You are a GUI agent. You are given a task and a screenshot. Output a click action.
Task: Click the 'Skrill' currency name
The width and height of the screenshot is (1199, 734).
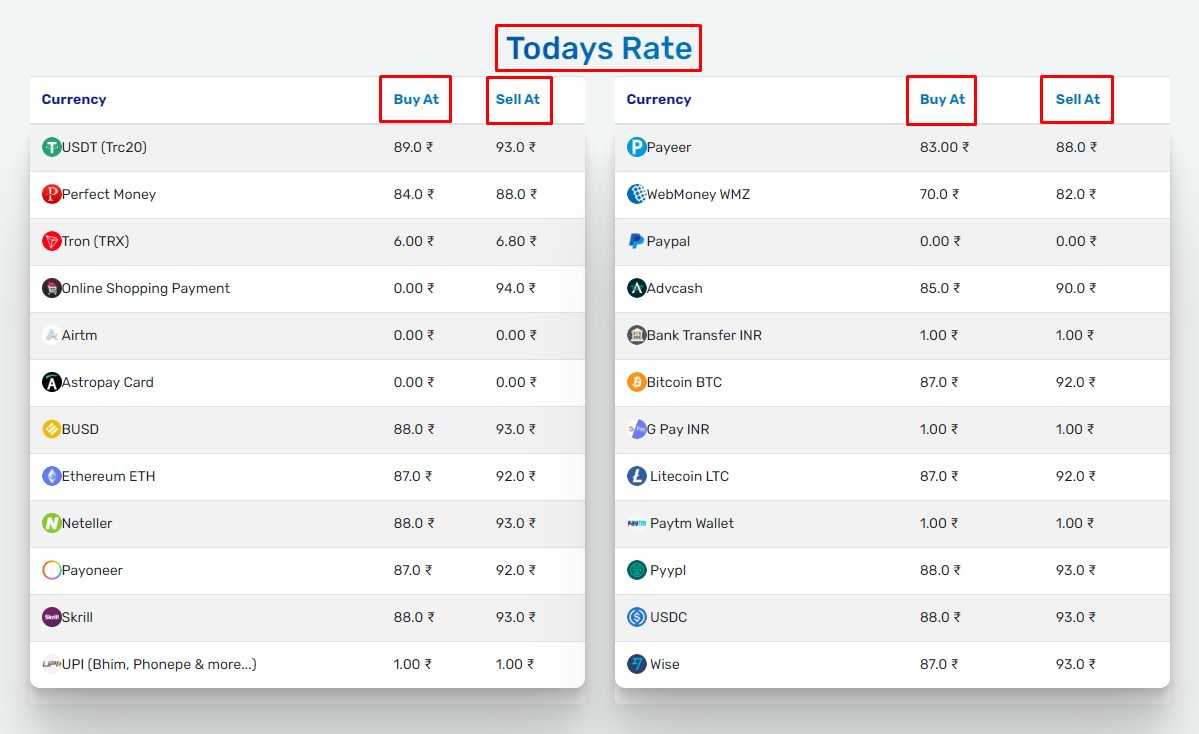(76, 617)
